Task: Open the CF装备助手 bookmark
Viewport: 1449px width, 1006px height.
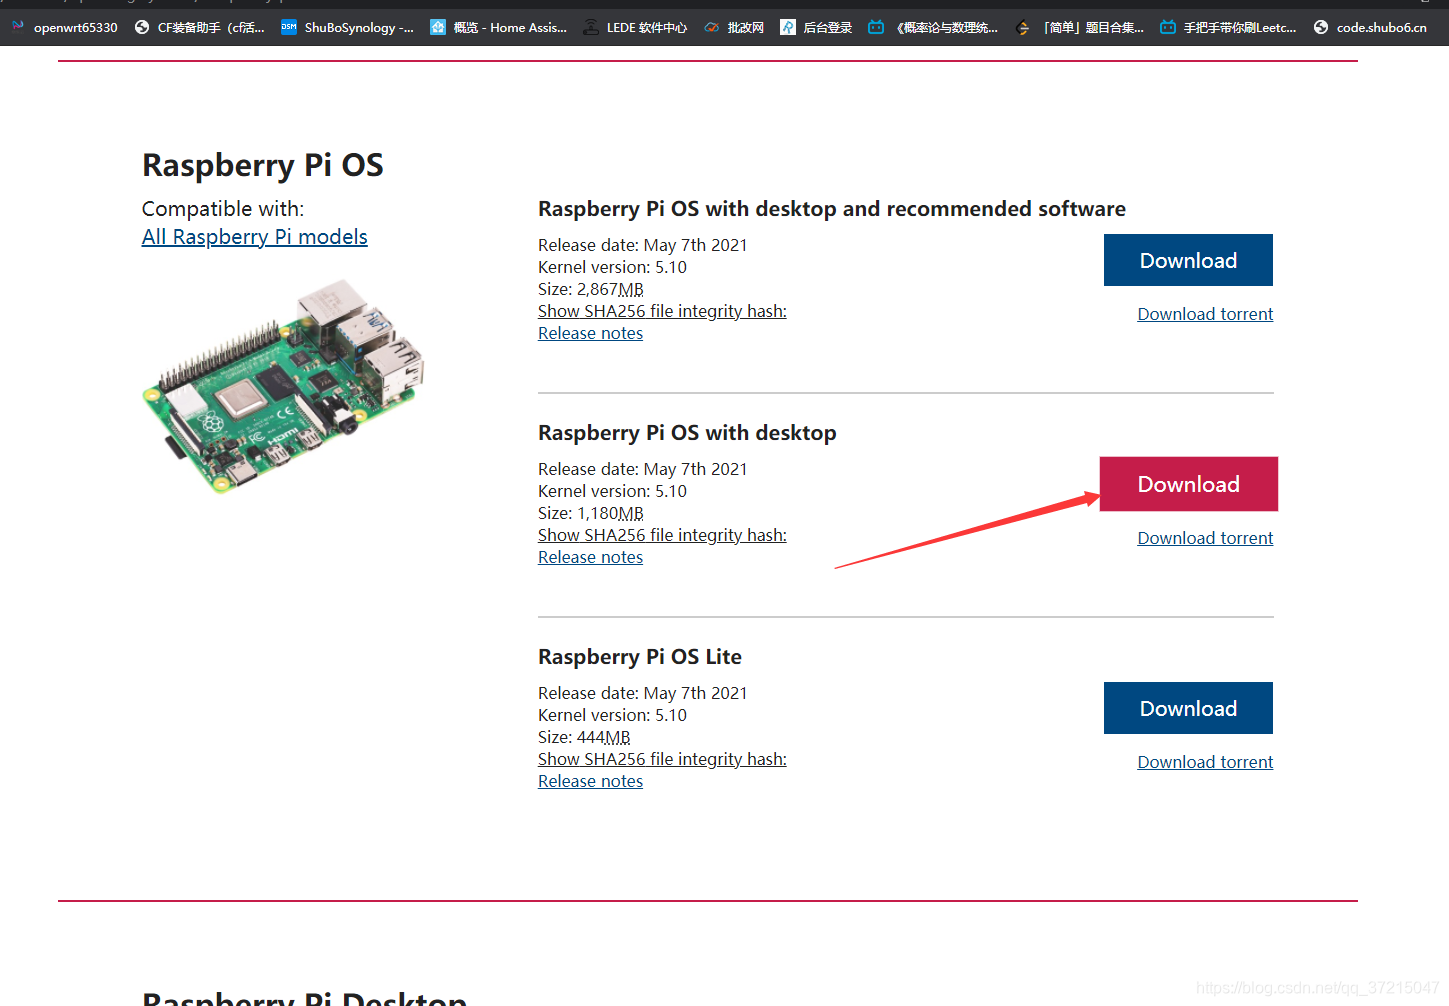Action: click(199, 27)
